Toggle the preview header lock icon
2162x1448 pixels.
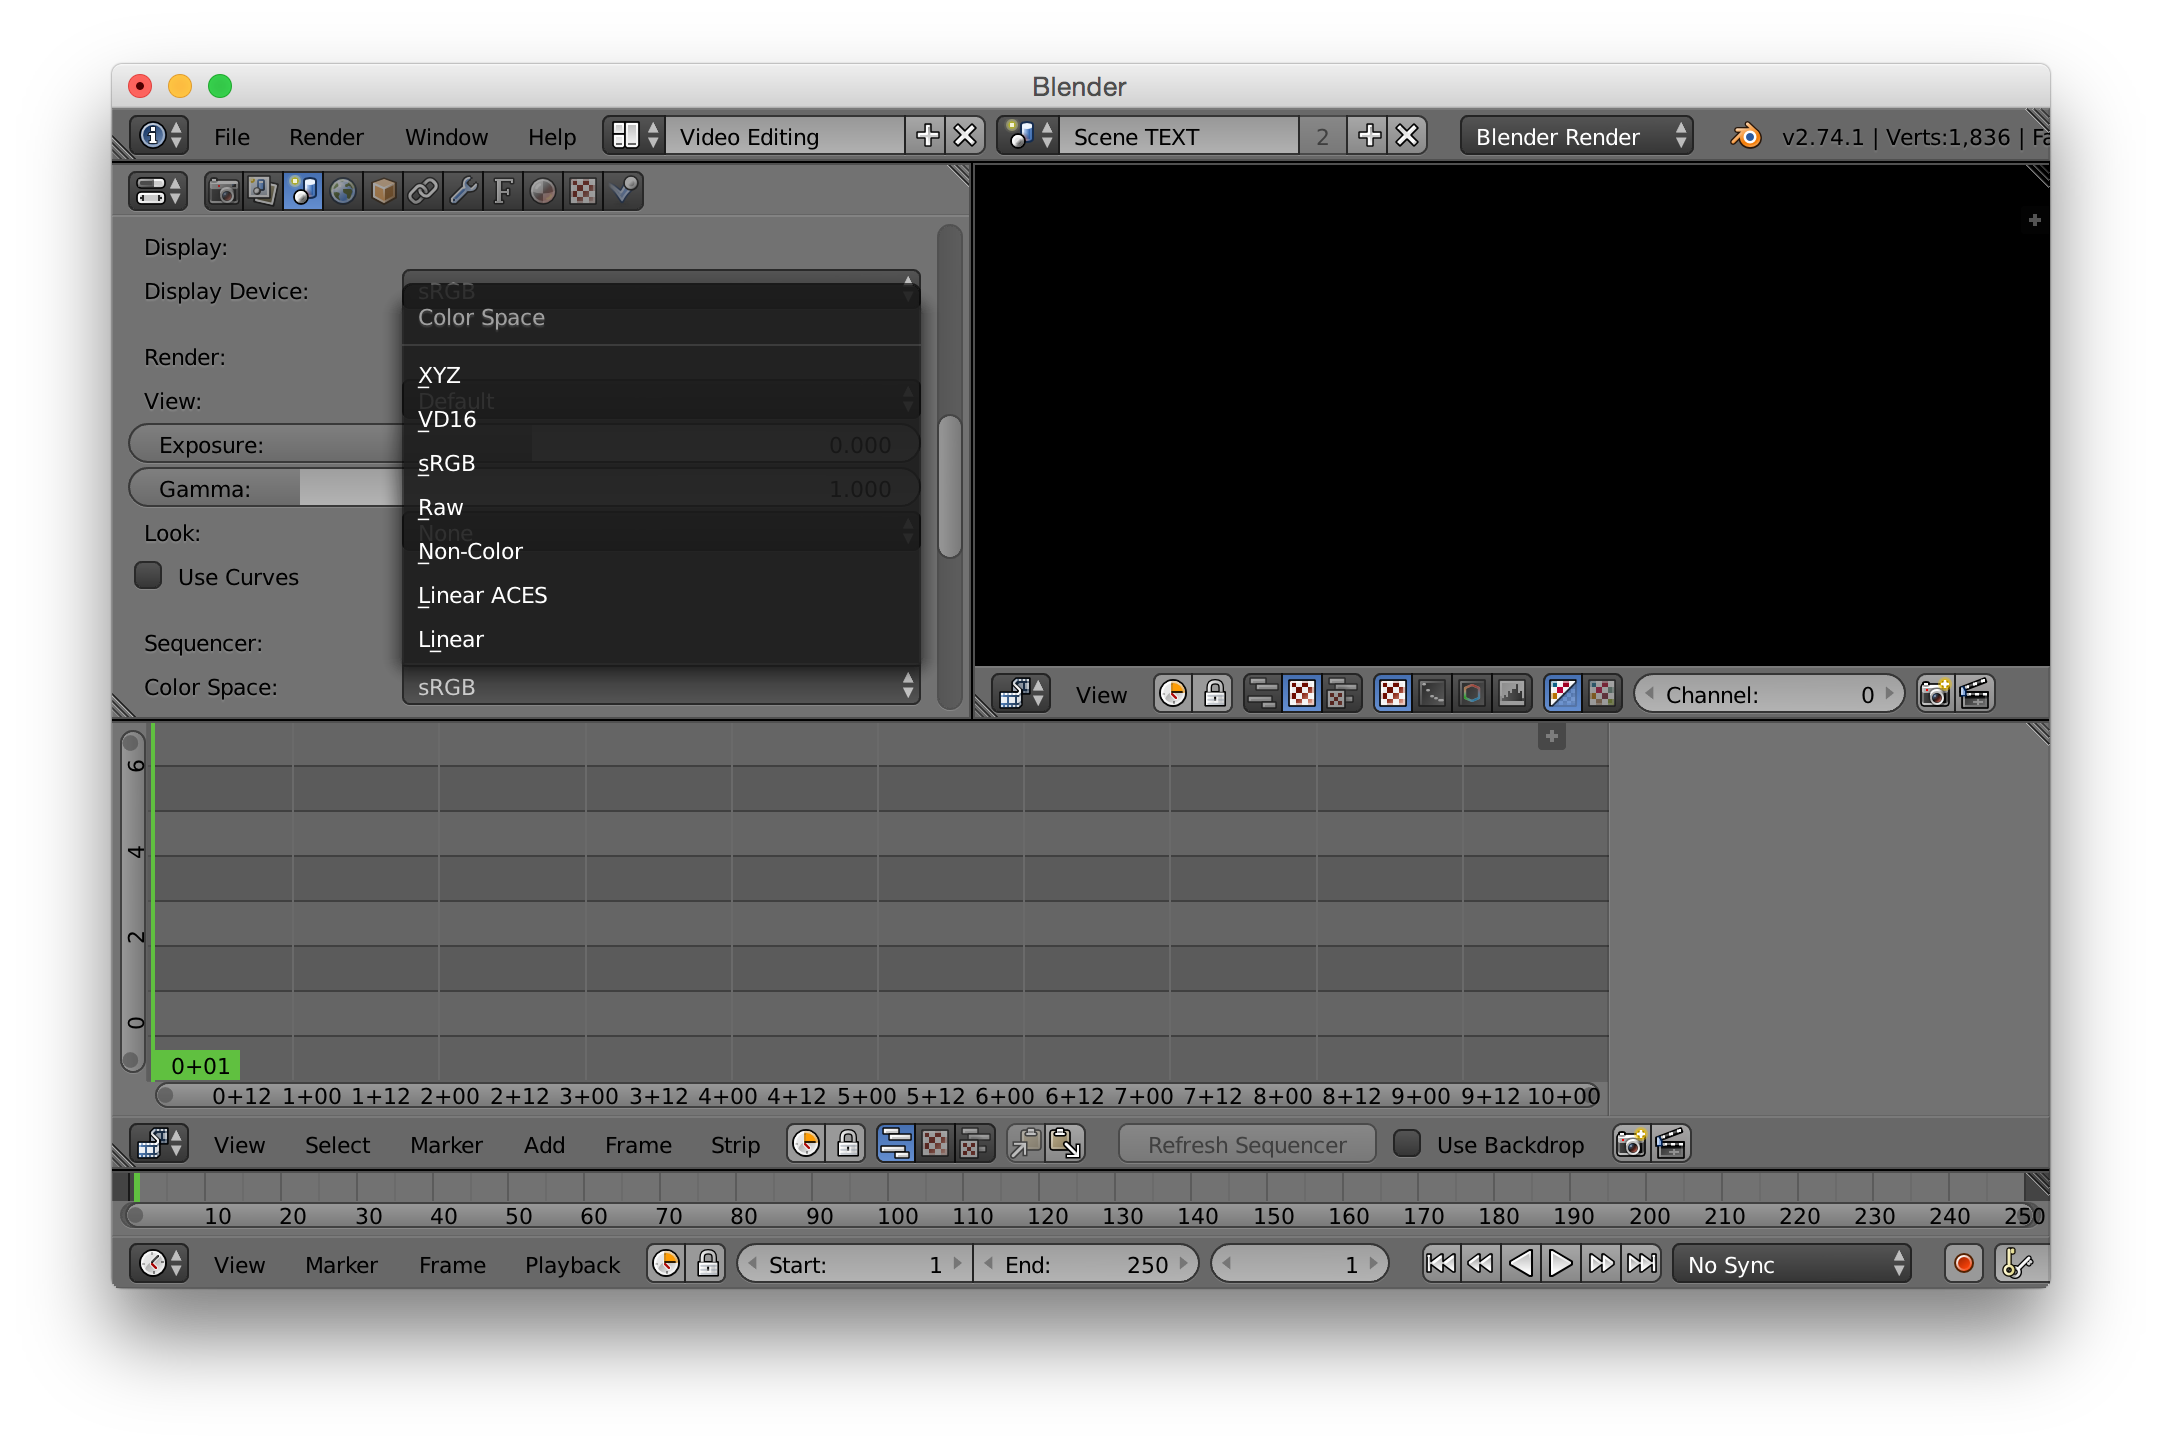coord(1214,693)
